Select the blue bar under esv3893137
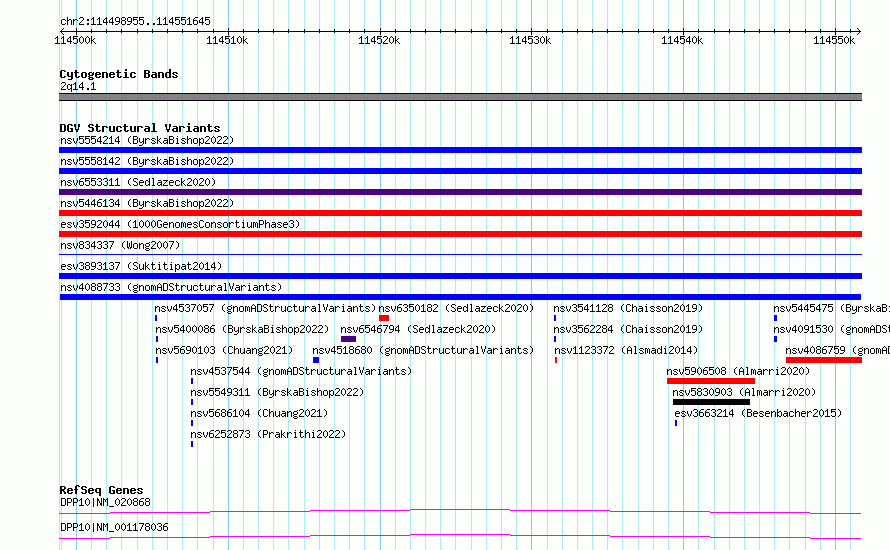This screenshot has width=890, height=550. 460,276
